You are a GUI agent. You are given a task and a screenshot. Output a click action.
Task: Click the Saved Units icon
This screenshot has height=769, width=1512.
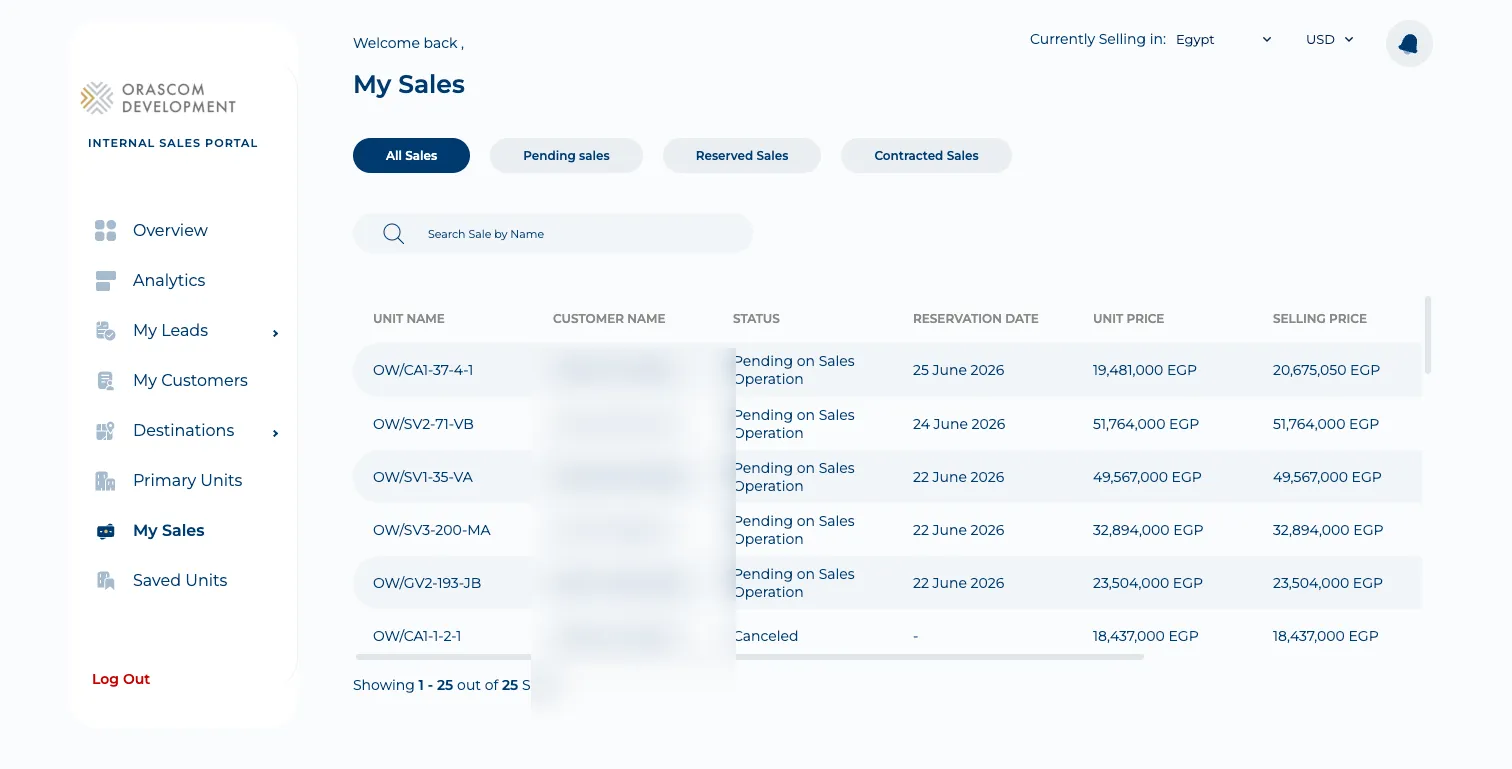tap(106, 581)
